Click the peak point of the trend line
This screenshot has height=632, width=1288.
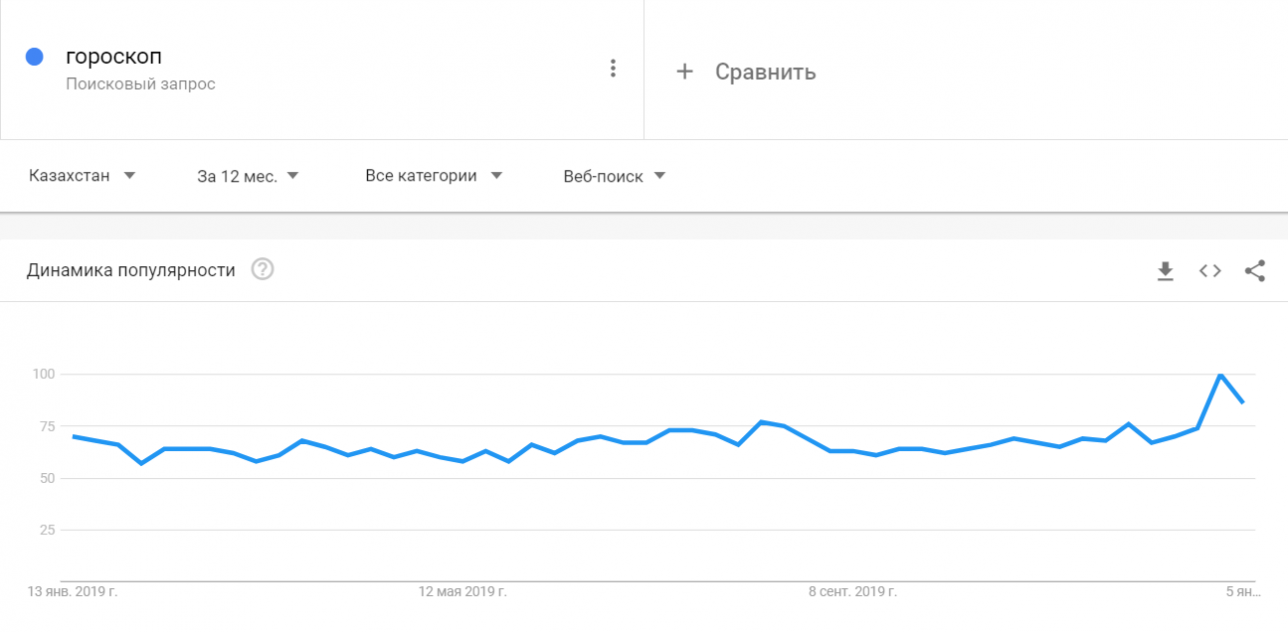[1219, 374]
